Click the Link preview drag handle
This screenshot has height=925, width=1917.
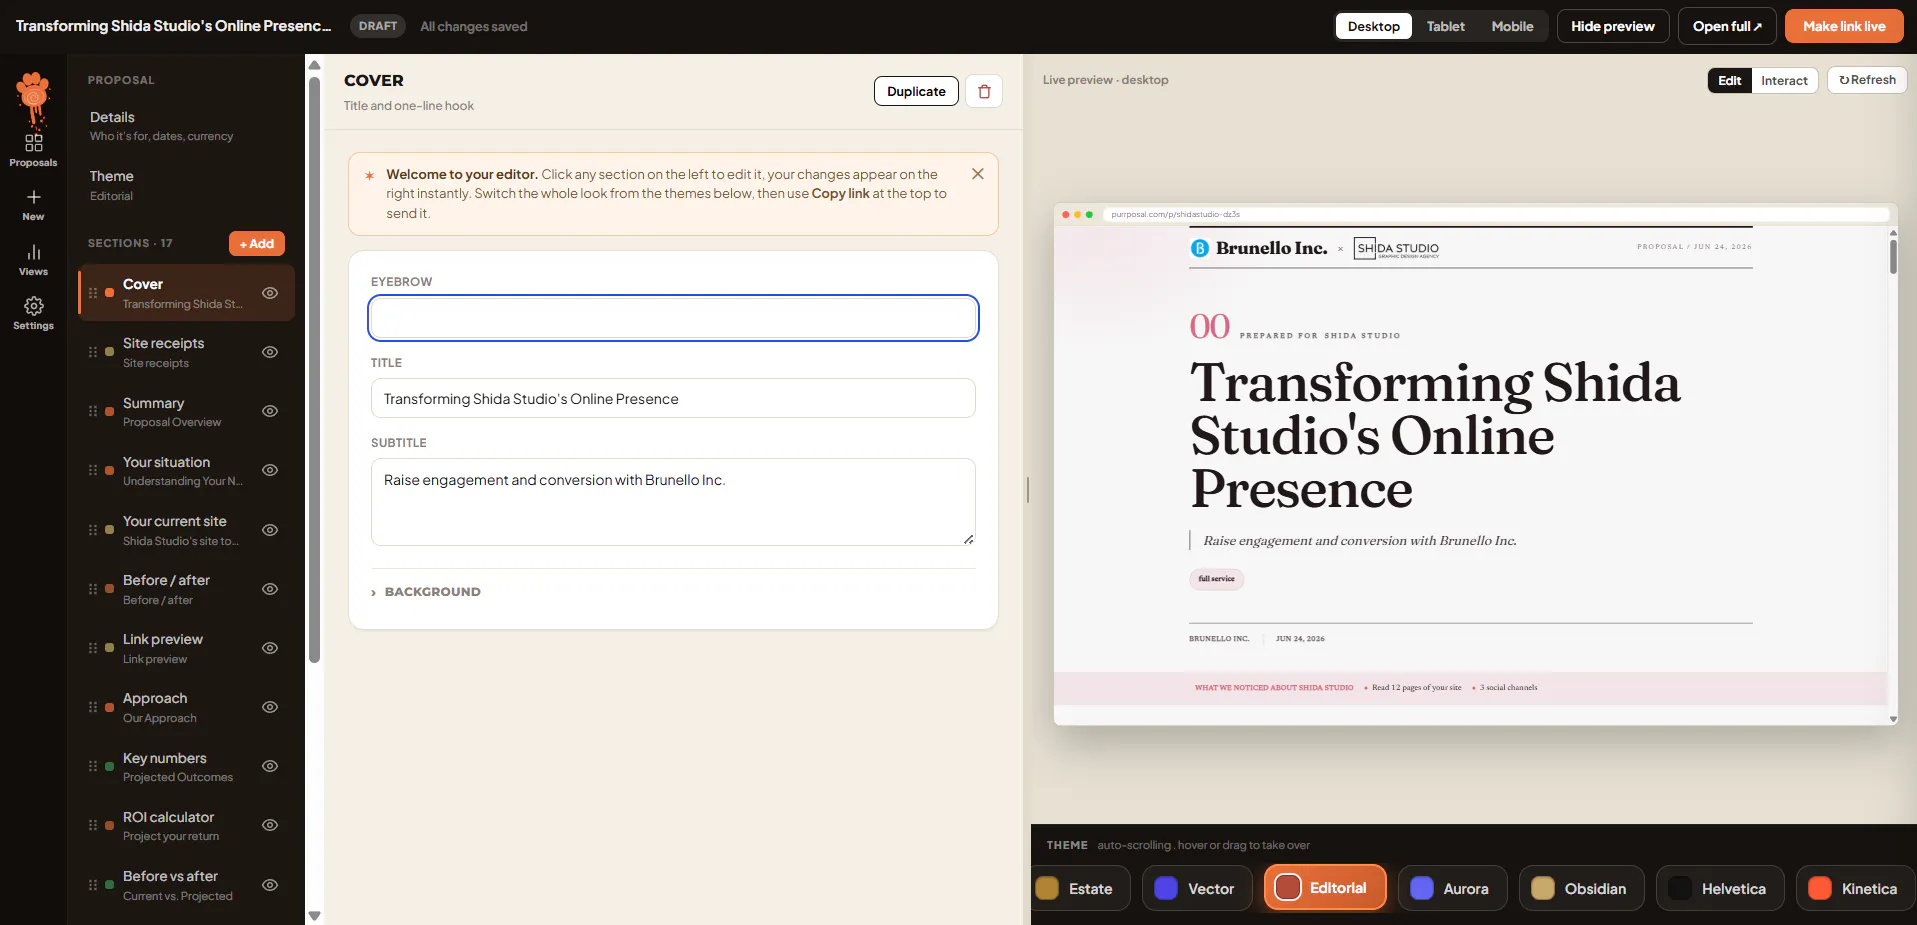93,648
